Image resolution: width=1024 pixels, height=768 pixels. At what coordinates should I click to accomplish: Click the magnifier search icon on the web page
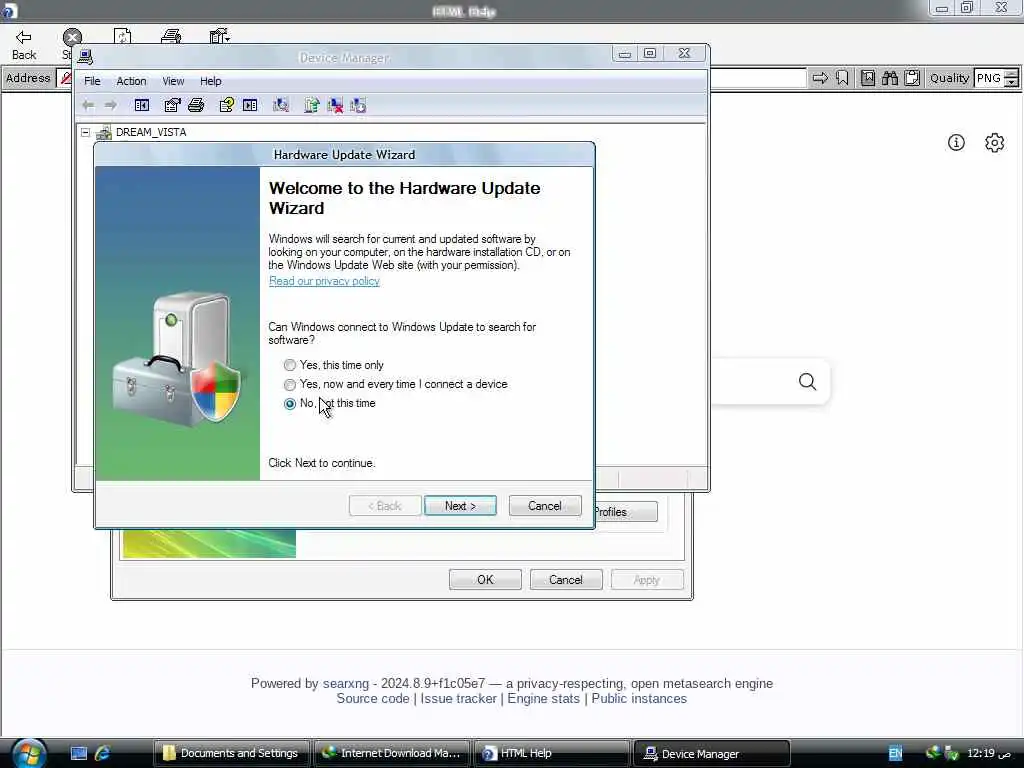coord(807,381)
